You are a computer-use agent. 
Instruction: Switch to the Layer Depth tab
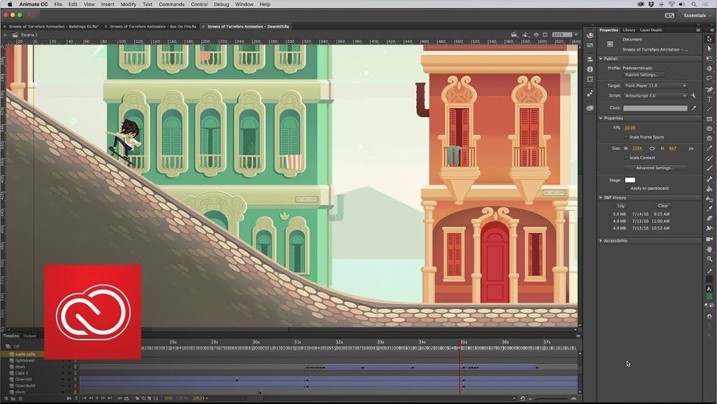click(651, 30)
